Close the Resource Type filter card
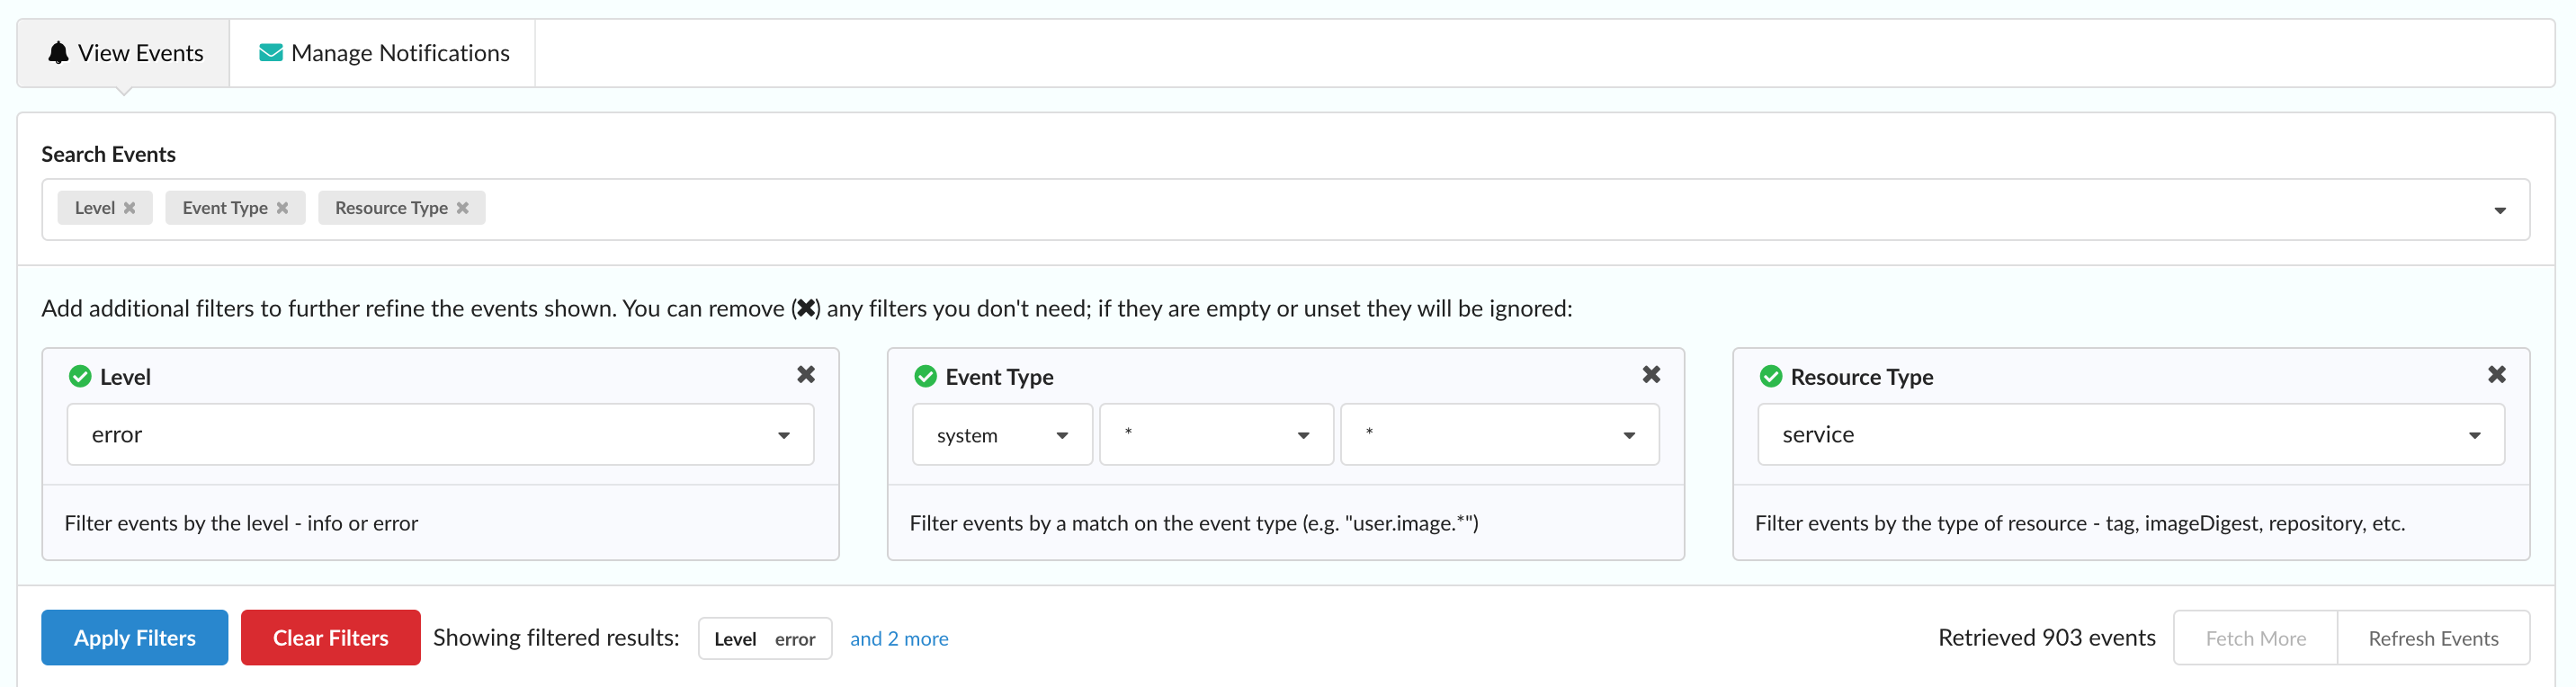The image size is (2576, 687). 2496,374
